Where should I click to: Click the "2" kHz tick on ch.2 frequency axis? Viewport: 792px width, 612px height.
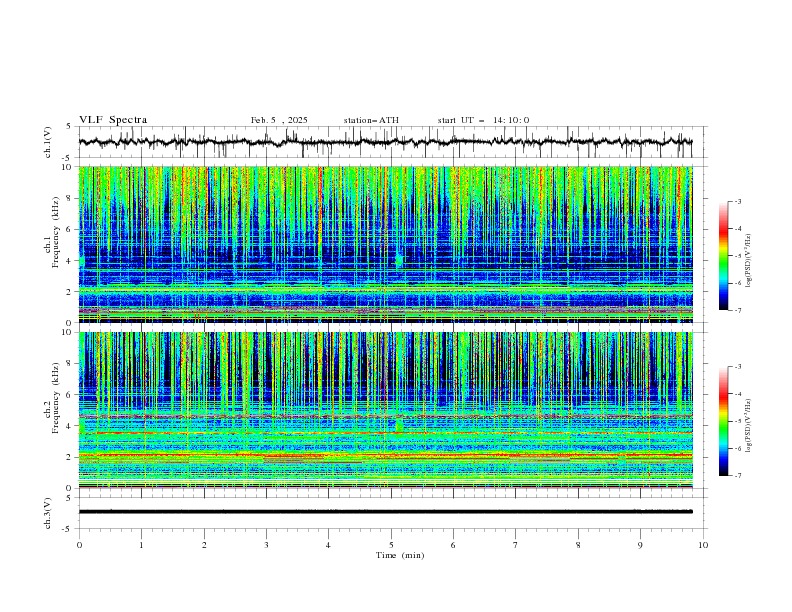point(69,457)
